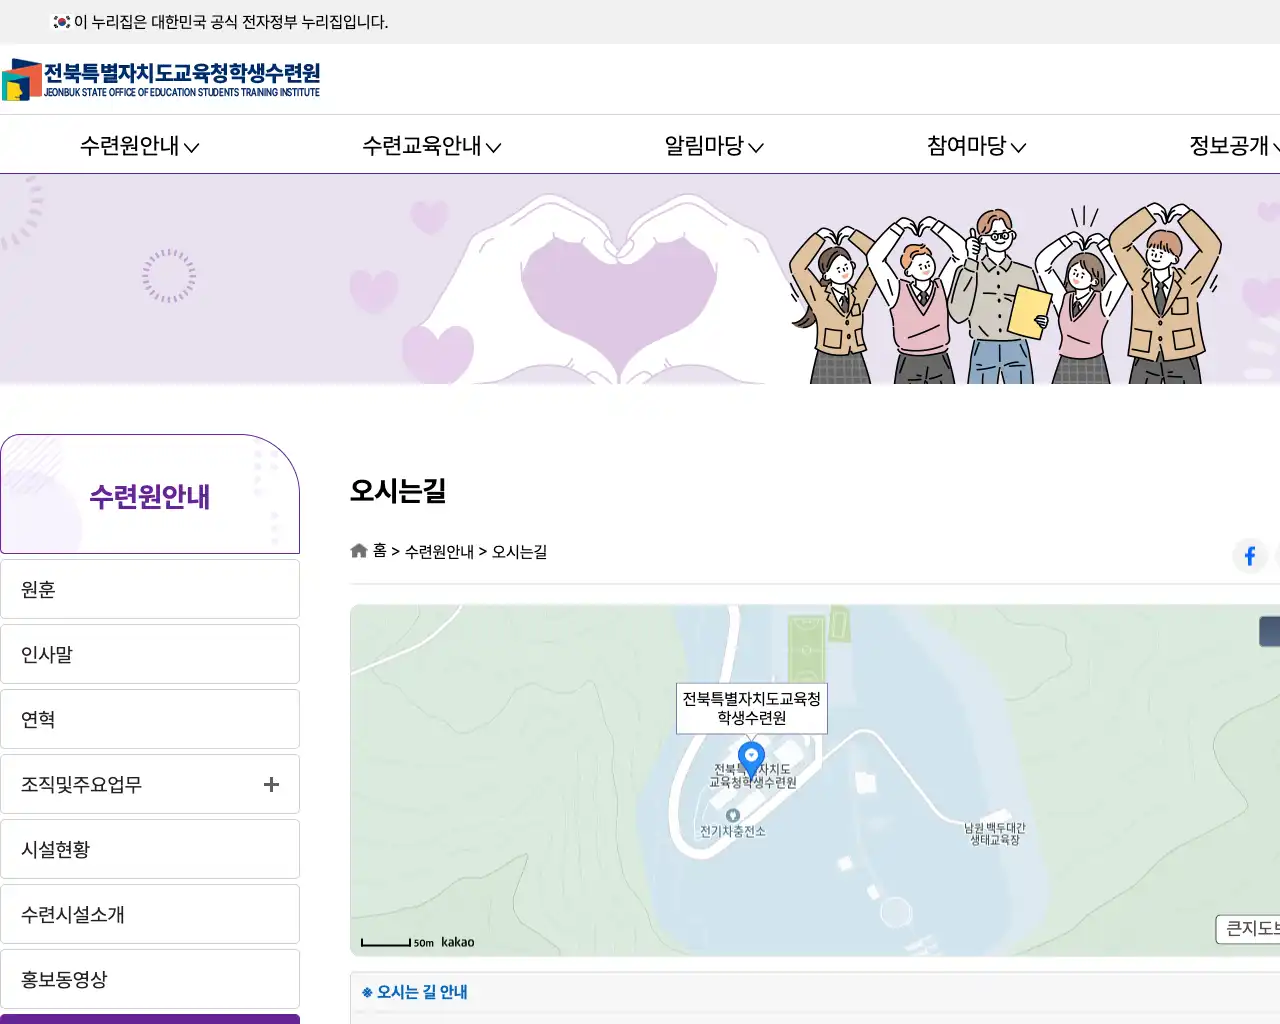Viewport: 1280px width, 1024px height.
Task: Click the blue map control at top-right of map
Action: pos(1272,631)
